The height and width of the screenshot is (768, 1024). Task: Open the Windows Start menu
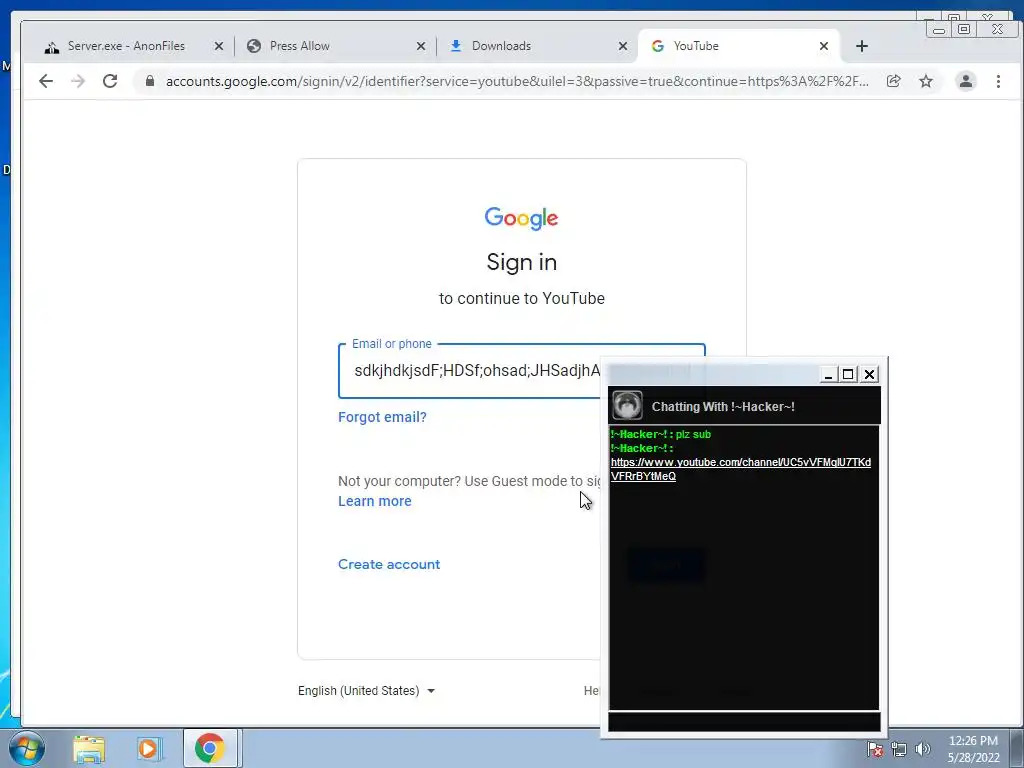27,748
